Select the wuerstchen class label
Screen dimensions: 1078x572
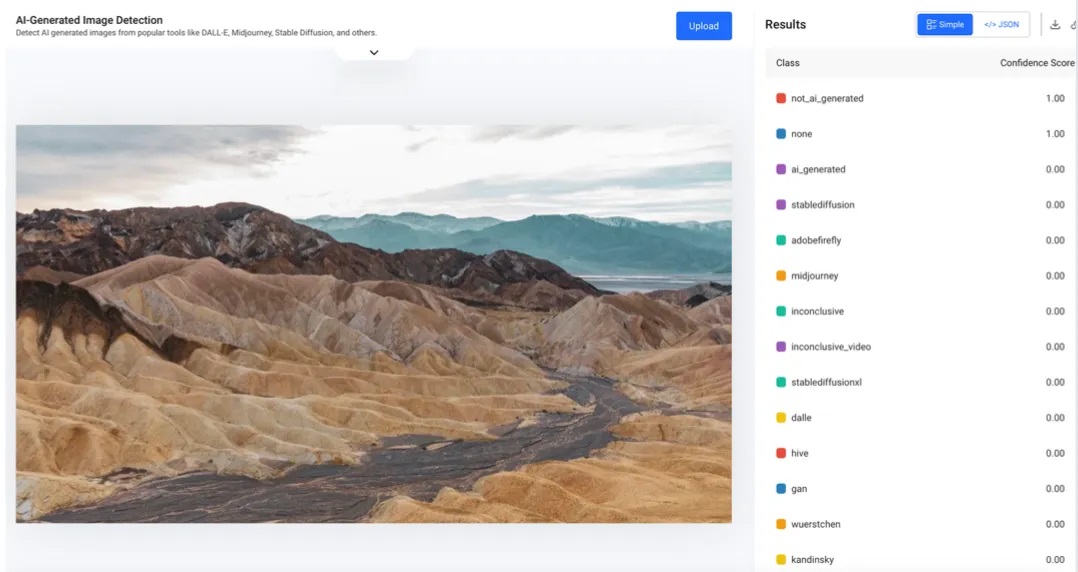(x=815, y=524)
